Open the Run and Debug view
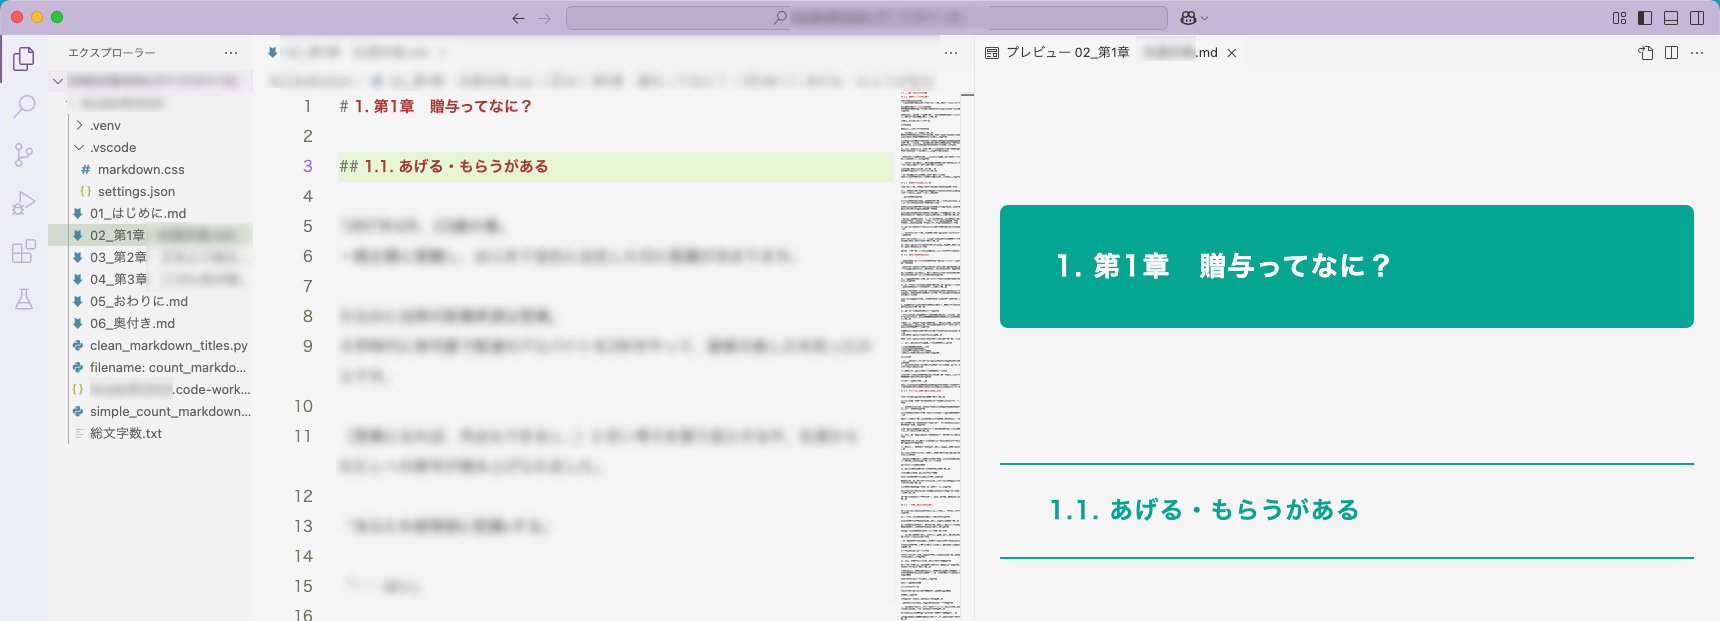This screenshot has width=1720, height=621. (24, 203)
